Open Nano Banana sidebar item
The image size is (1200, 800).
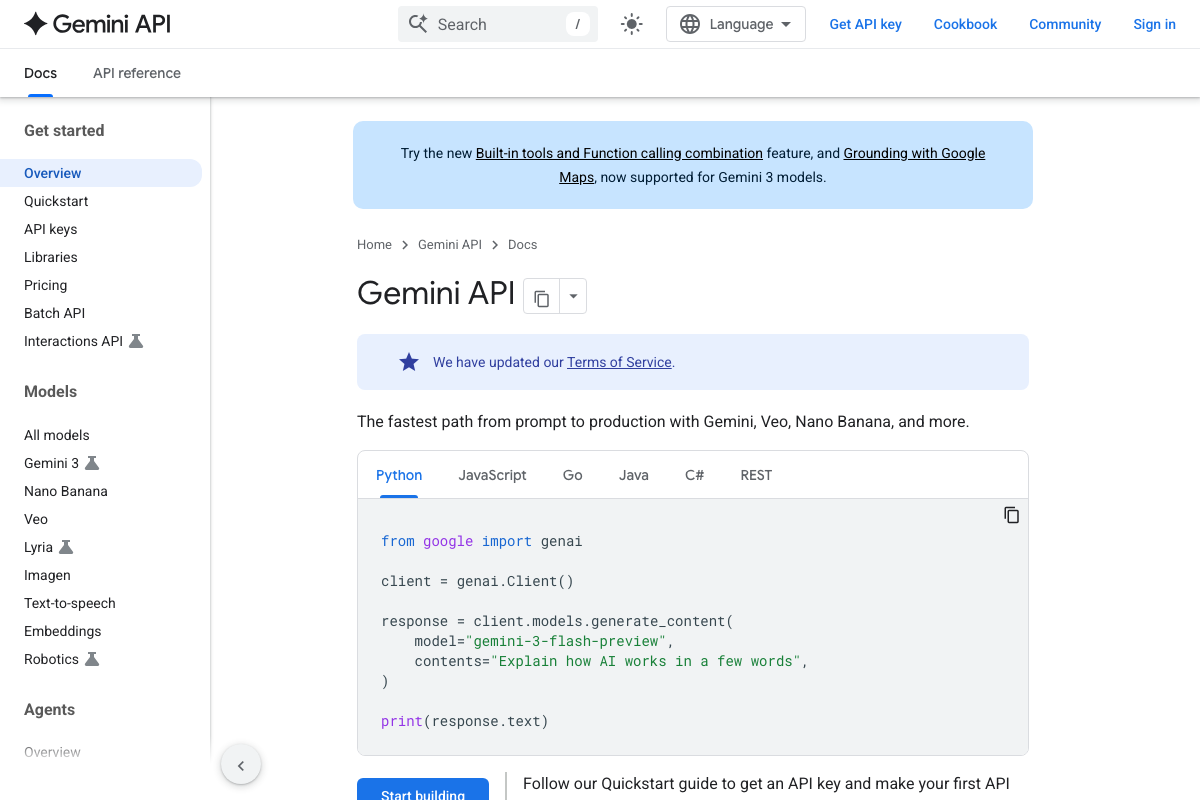65,491
